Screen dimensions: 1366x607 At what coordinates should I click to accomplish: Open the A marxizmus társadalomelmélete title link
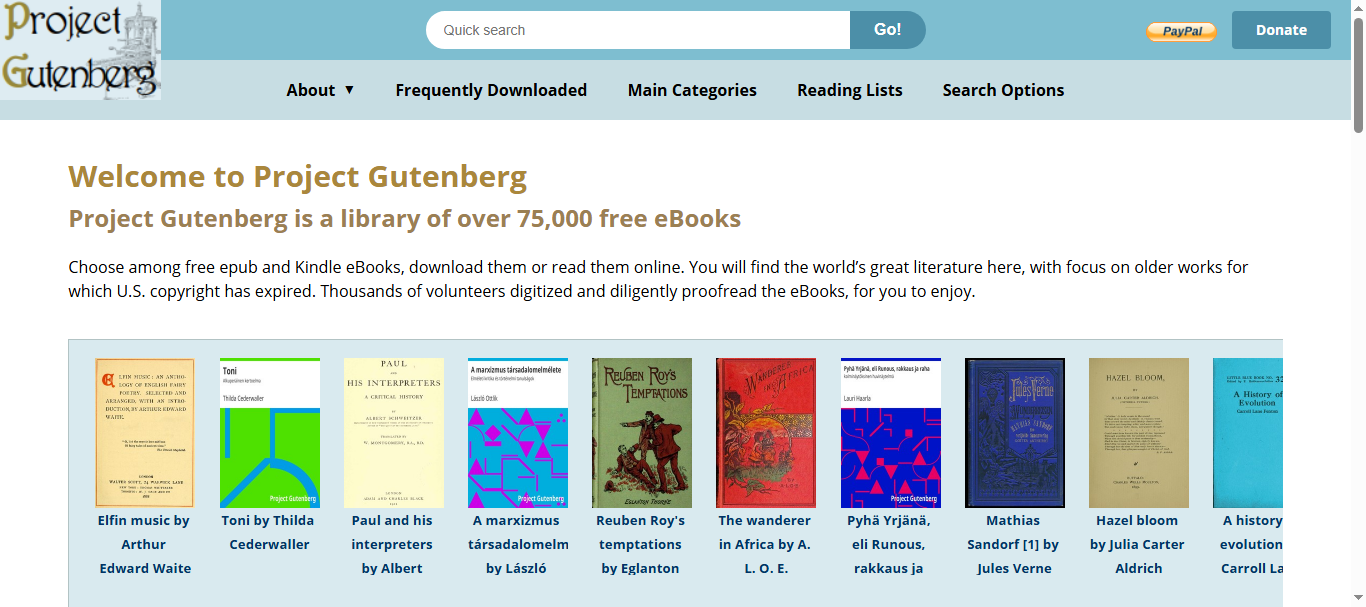click(517, 544)
